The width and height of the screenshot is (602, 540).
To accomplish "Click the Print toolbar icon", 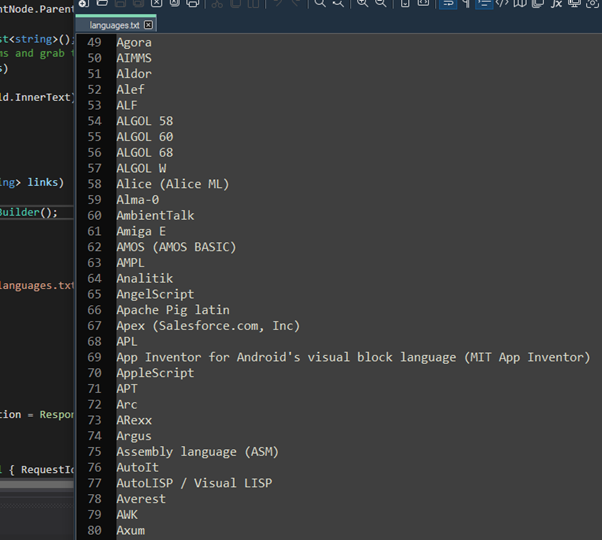I will [192, 3].
